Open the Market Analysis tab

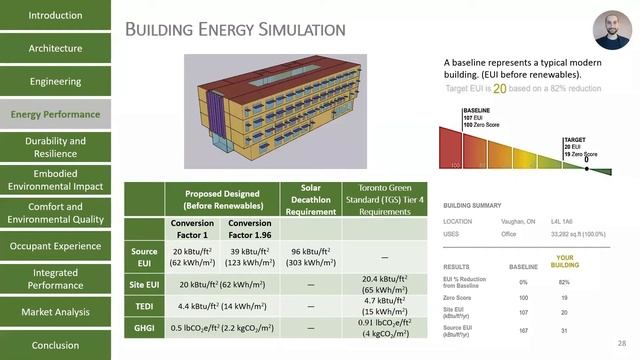[x=55, y=312]
